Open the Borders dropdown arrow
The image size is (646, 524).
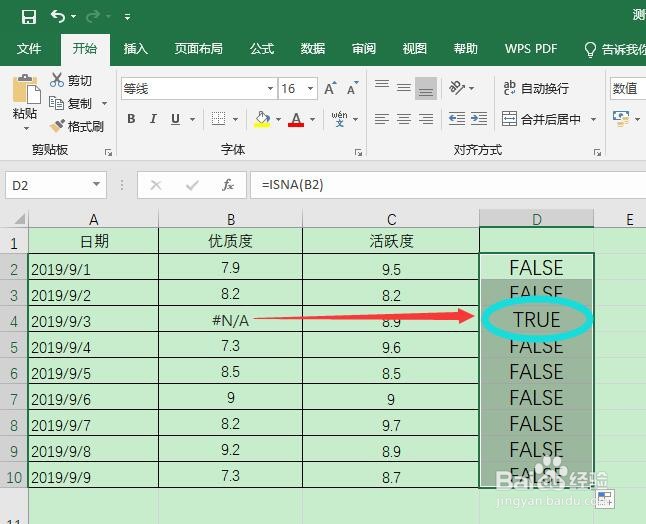pos(235,119)
